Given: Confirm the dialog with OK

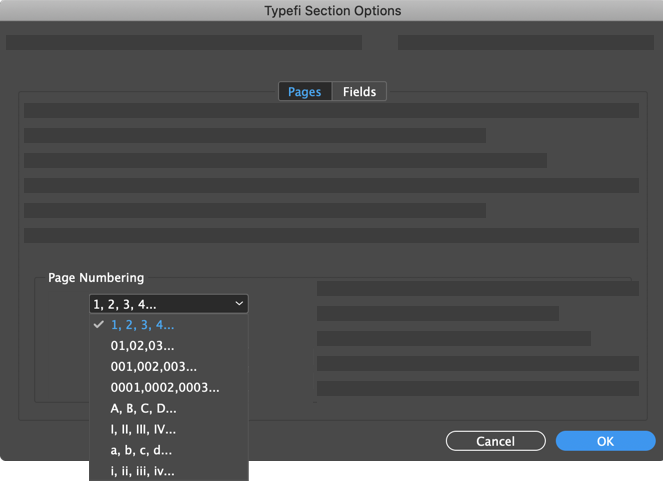Looking at the screenshot, I should 605,441.
